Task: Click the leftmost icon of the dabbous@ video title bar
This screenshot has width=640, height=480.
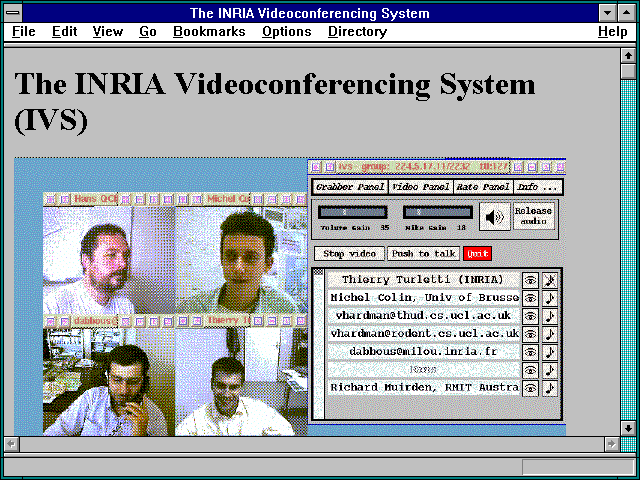Action: (50, 322)
